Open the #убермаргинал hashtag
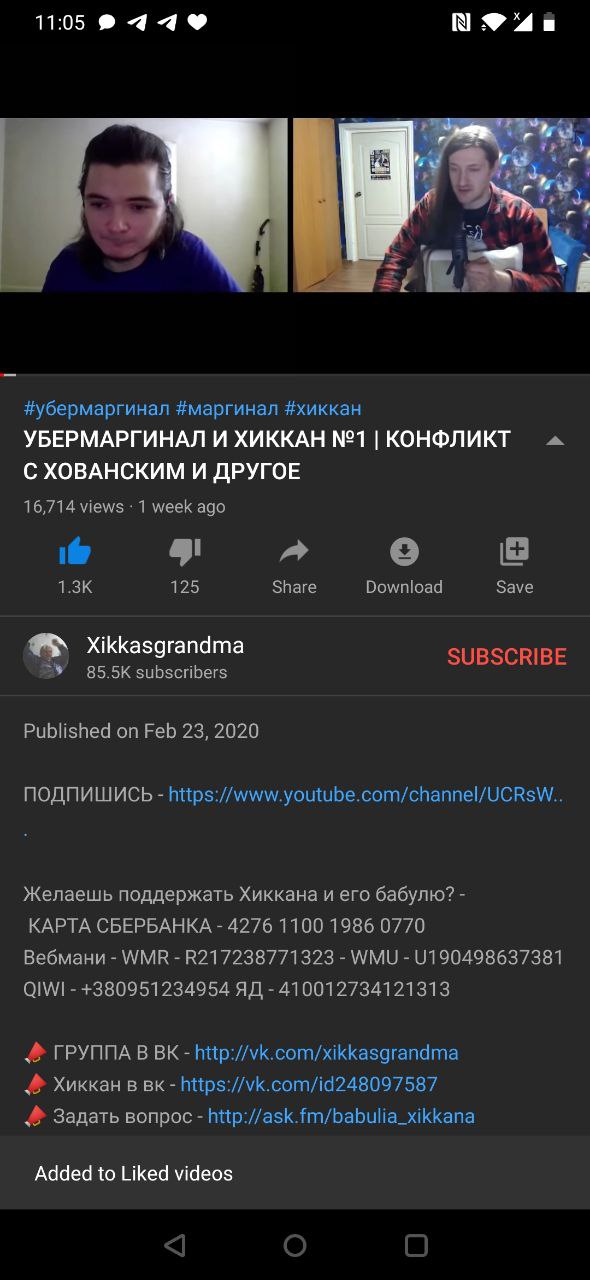590x1280 pixels. coord(97,408)
